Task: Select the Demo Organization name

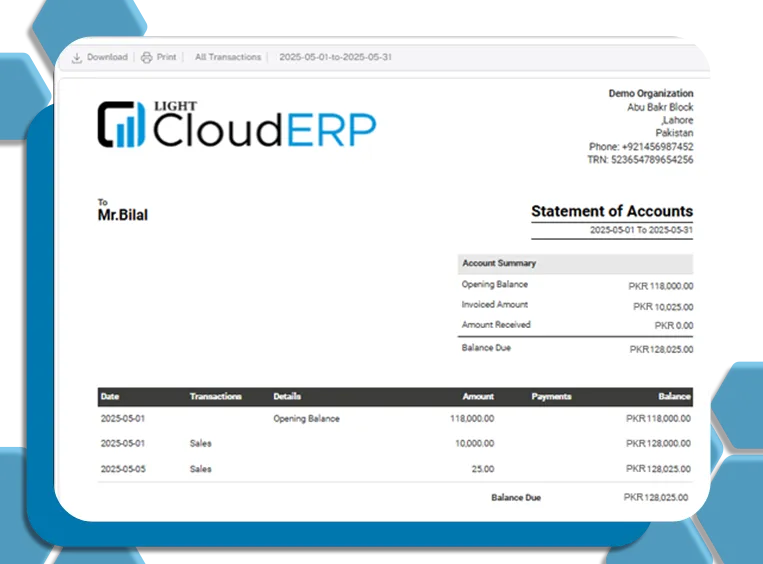Action: coord(651,93)
